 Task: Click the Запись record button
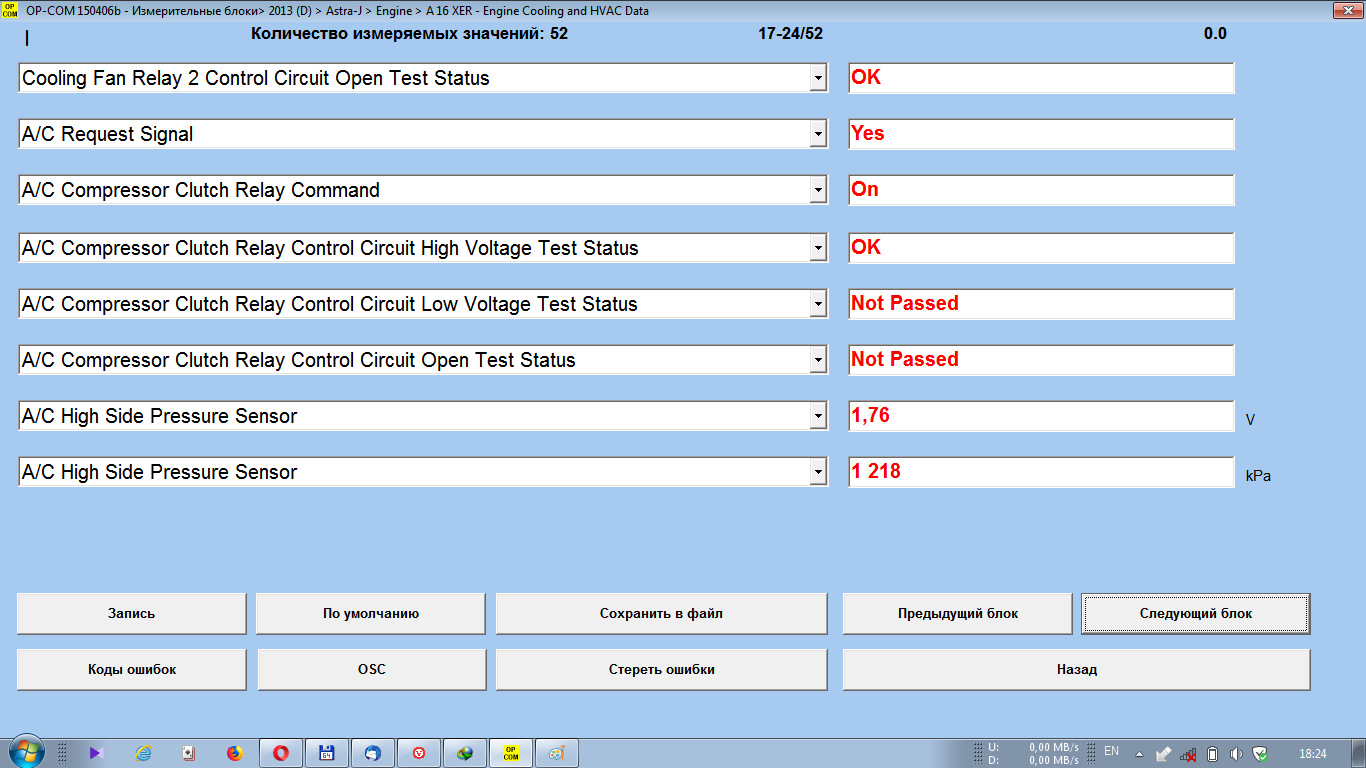[132, 614]
